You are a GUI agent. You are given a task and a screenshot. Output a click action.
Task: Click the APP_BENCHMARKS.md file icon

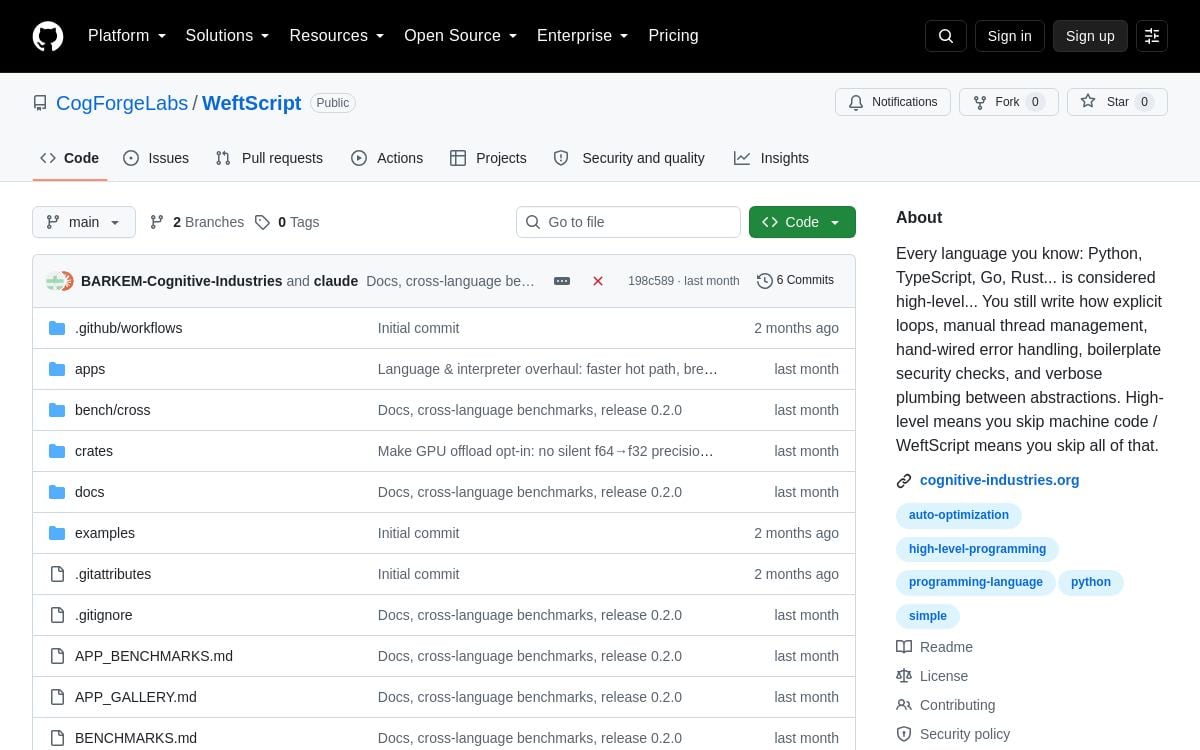(57, 656)
